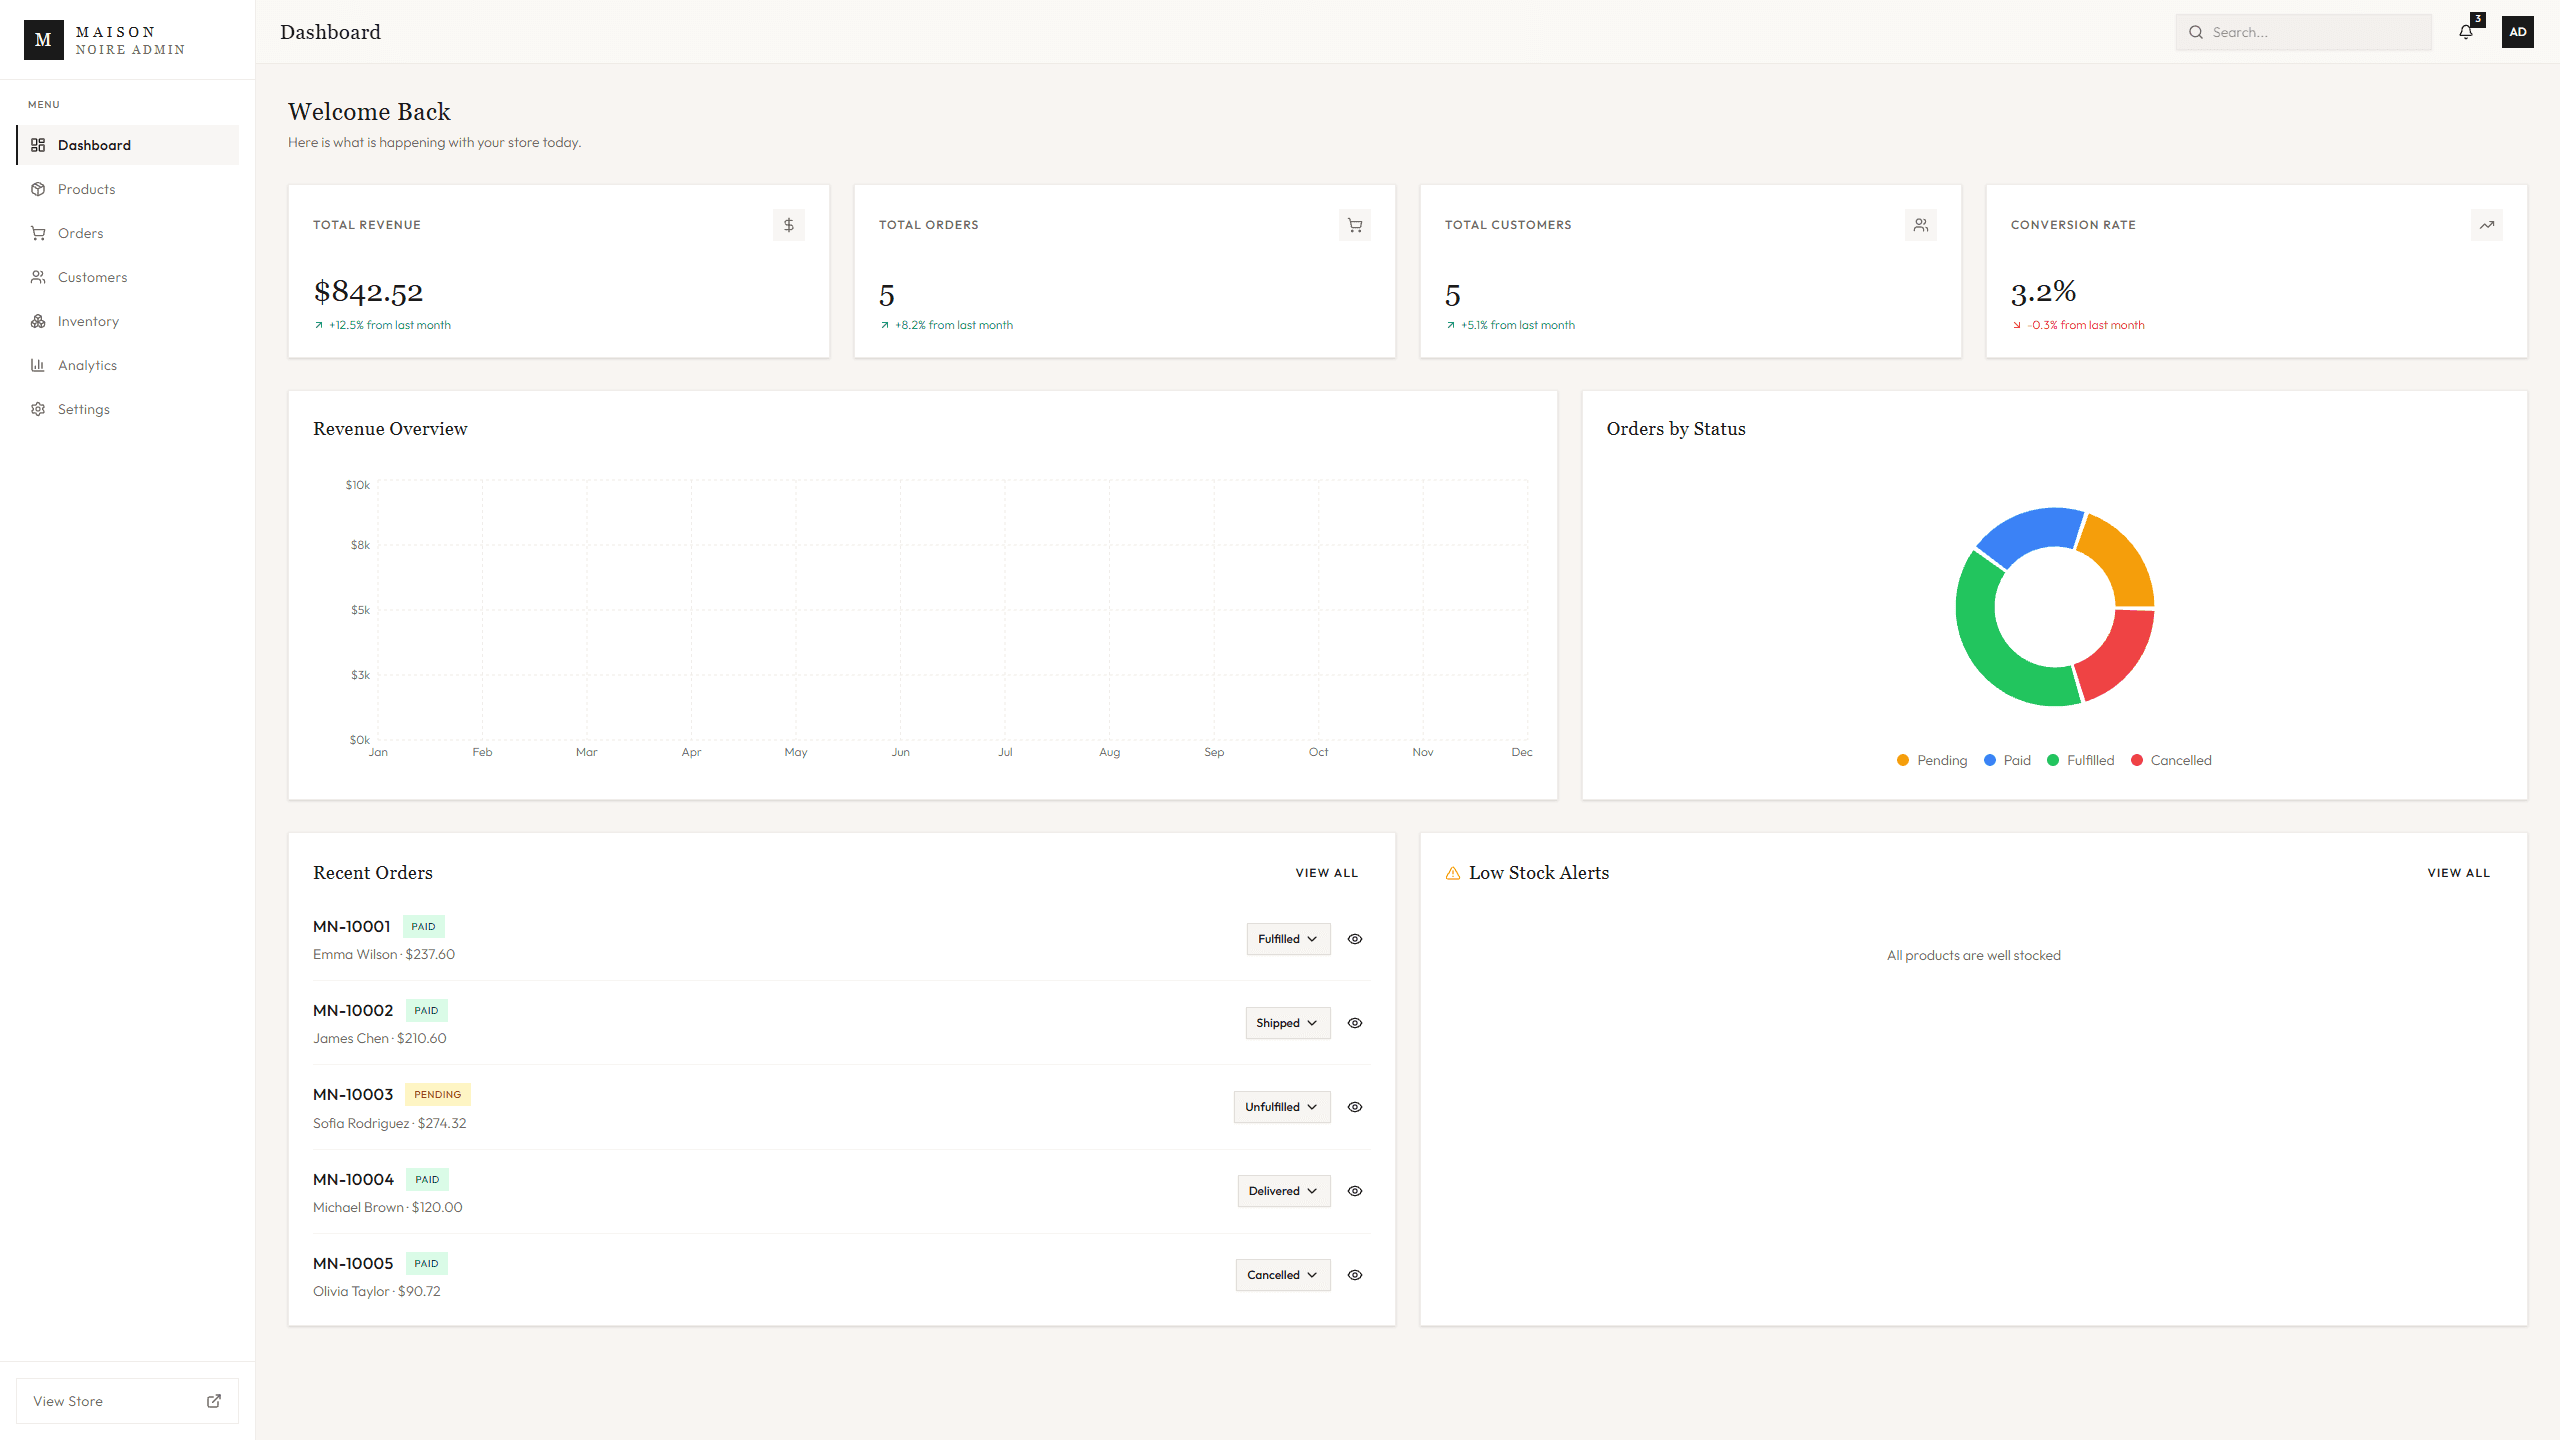
Task: View order MN-10005 via eye icon
Action: (1355, 1275)
